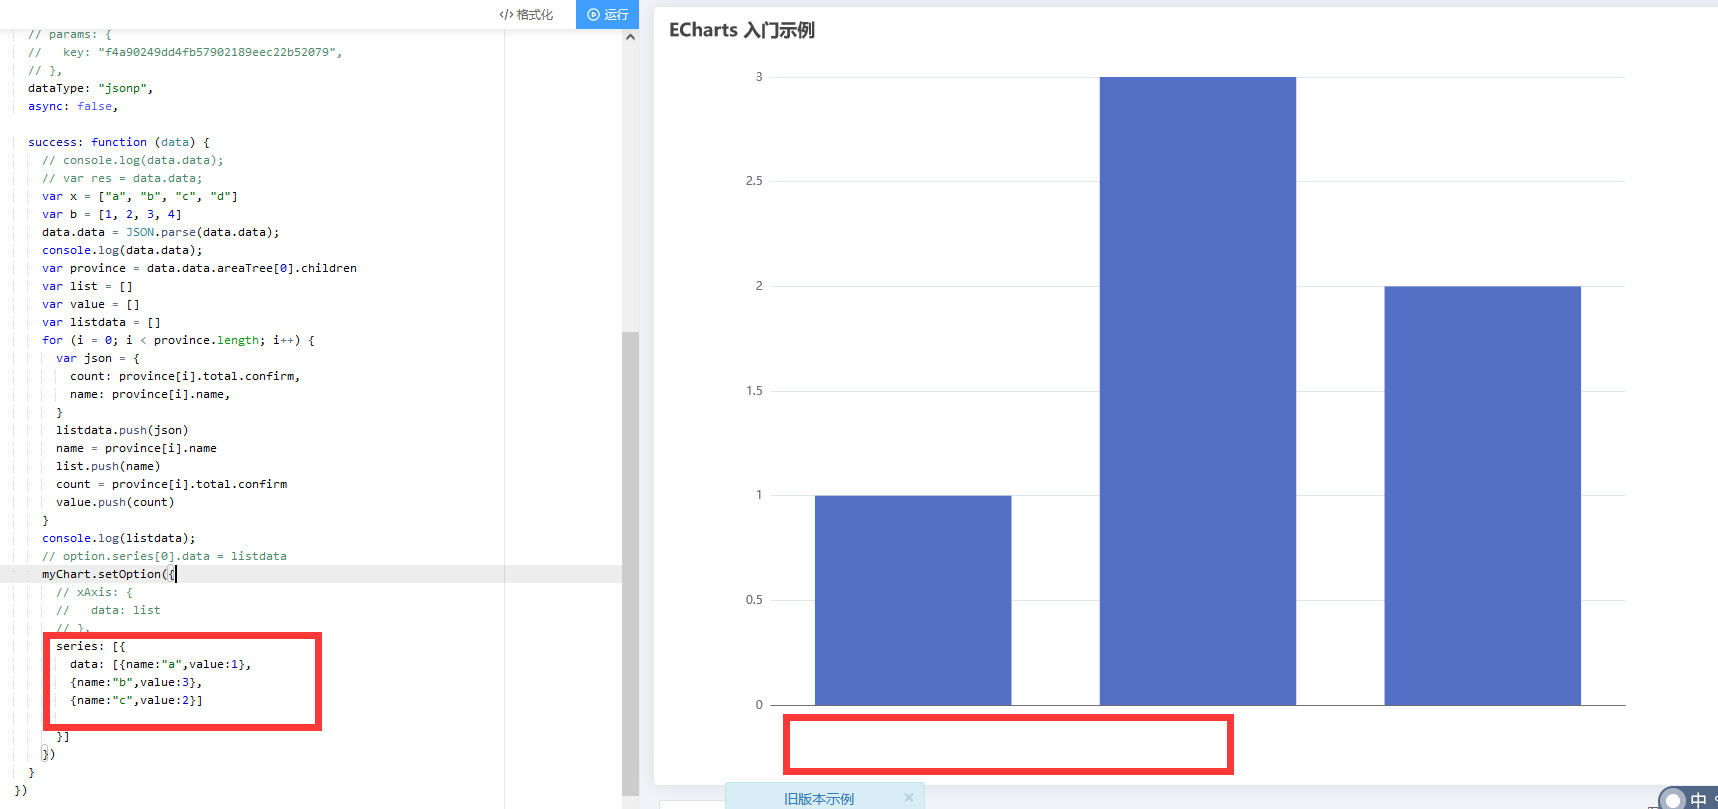Click the listdata.push(json) line

tap(121, 430)
